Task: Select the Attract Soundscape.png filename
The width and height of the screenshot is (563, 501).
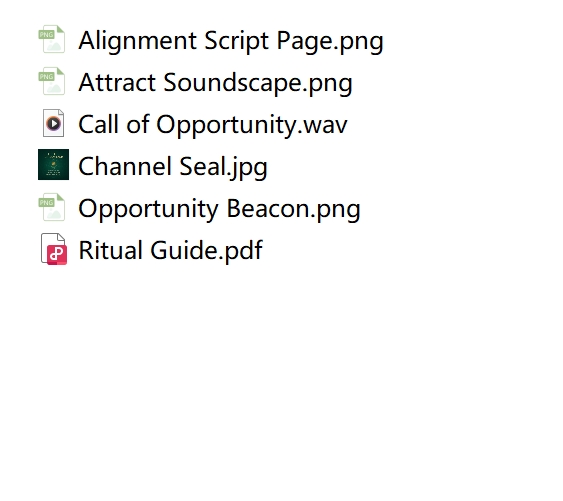Action: (215, 83)
